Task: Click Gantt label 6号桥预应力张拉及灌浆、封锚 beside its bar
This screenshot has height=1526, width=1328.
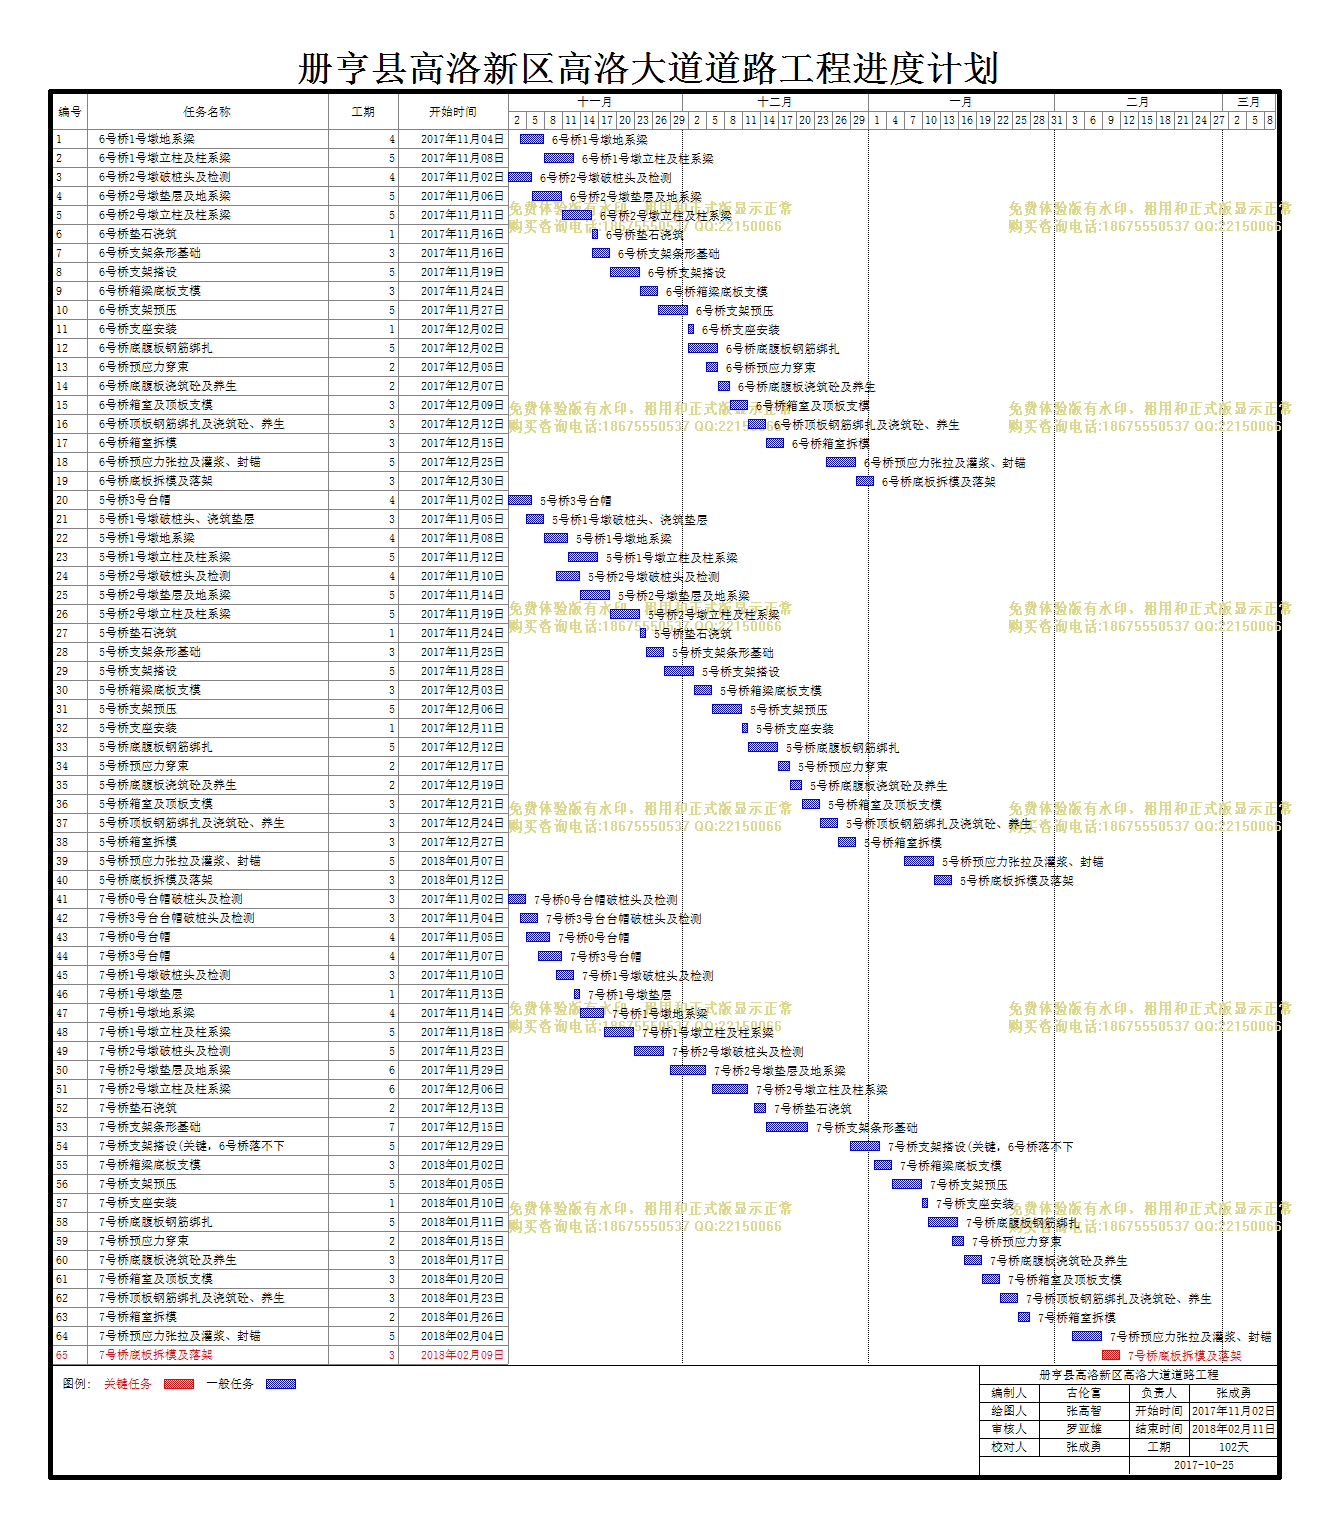Action: (x=945, y=463)
